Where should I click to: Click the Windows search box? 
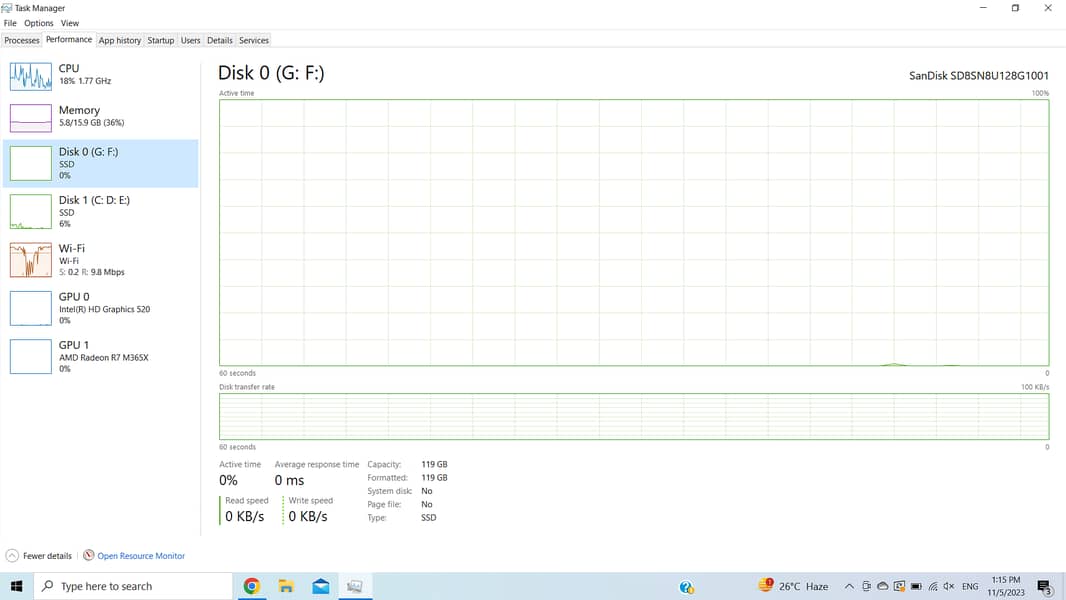point(135,587)
